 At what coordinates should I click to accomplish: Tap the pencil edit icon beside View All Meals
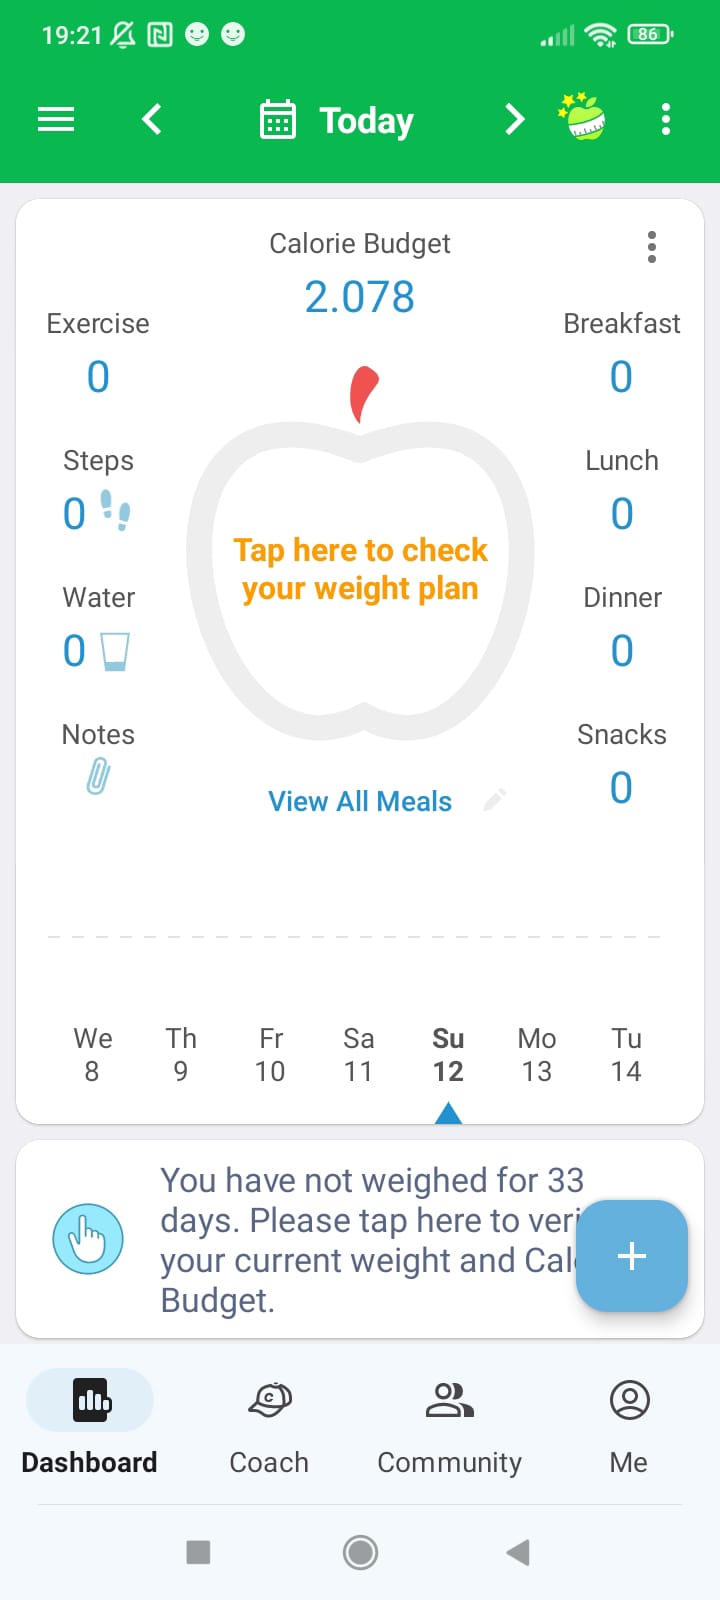click(495, 800)
